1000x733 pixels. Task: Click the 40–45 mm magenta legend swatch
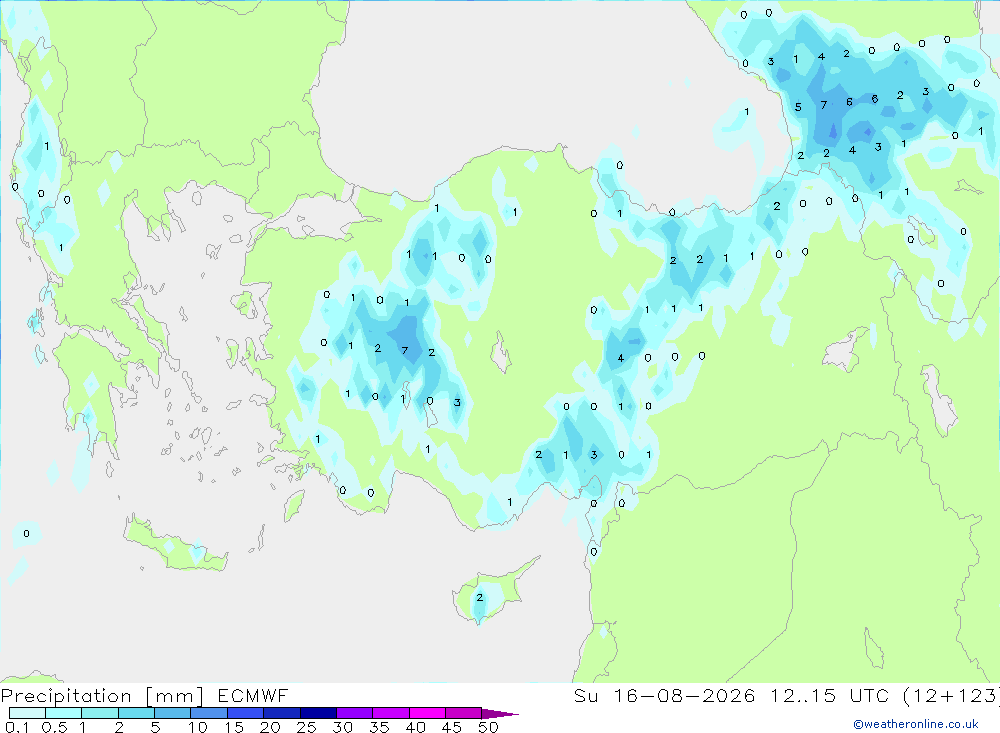click(x=427, y=713)
